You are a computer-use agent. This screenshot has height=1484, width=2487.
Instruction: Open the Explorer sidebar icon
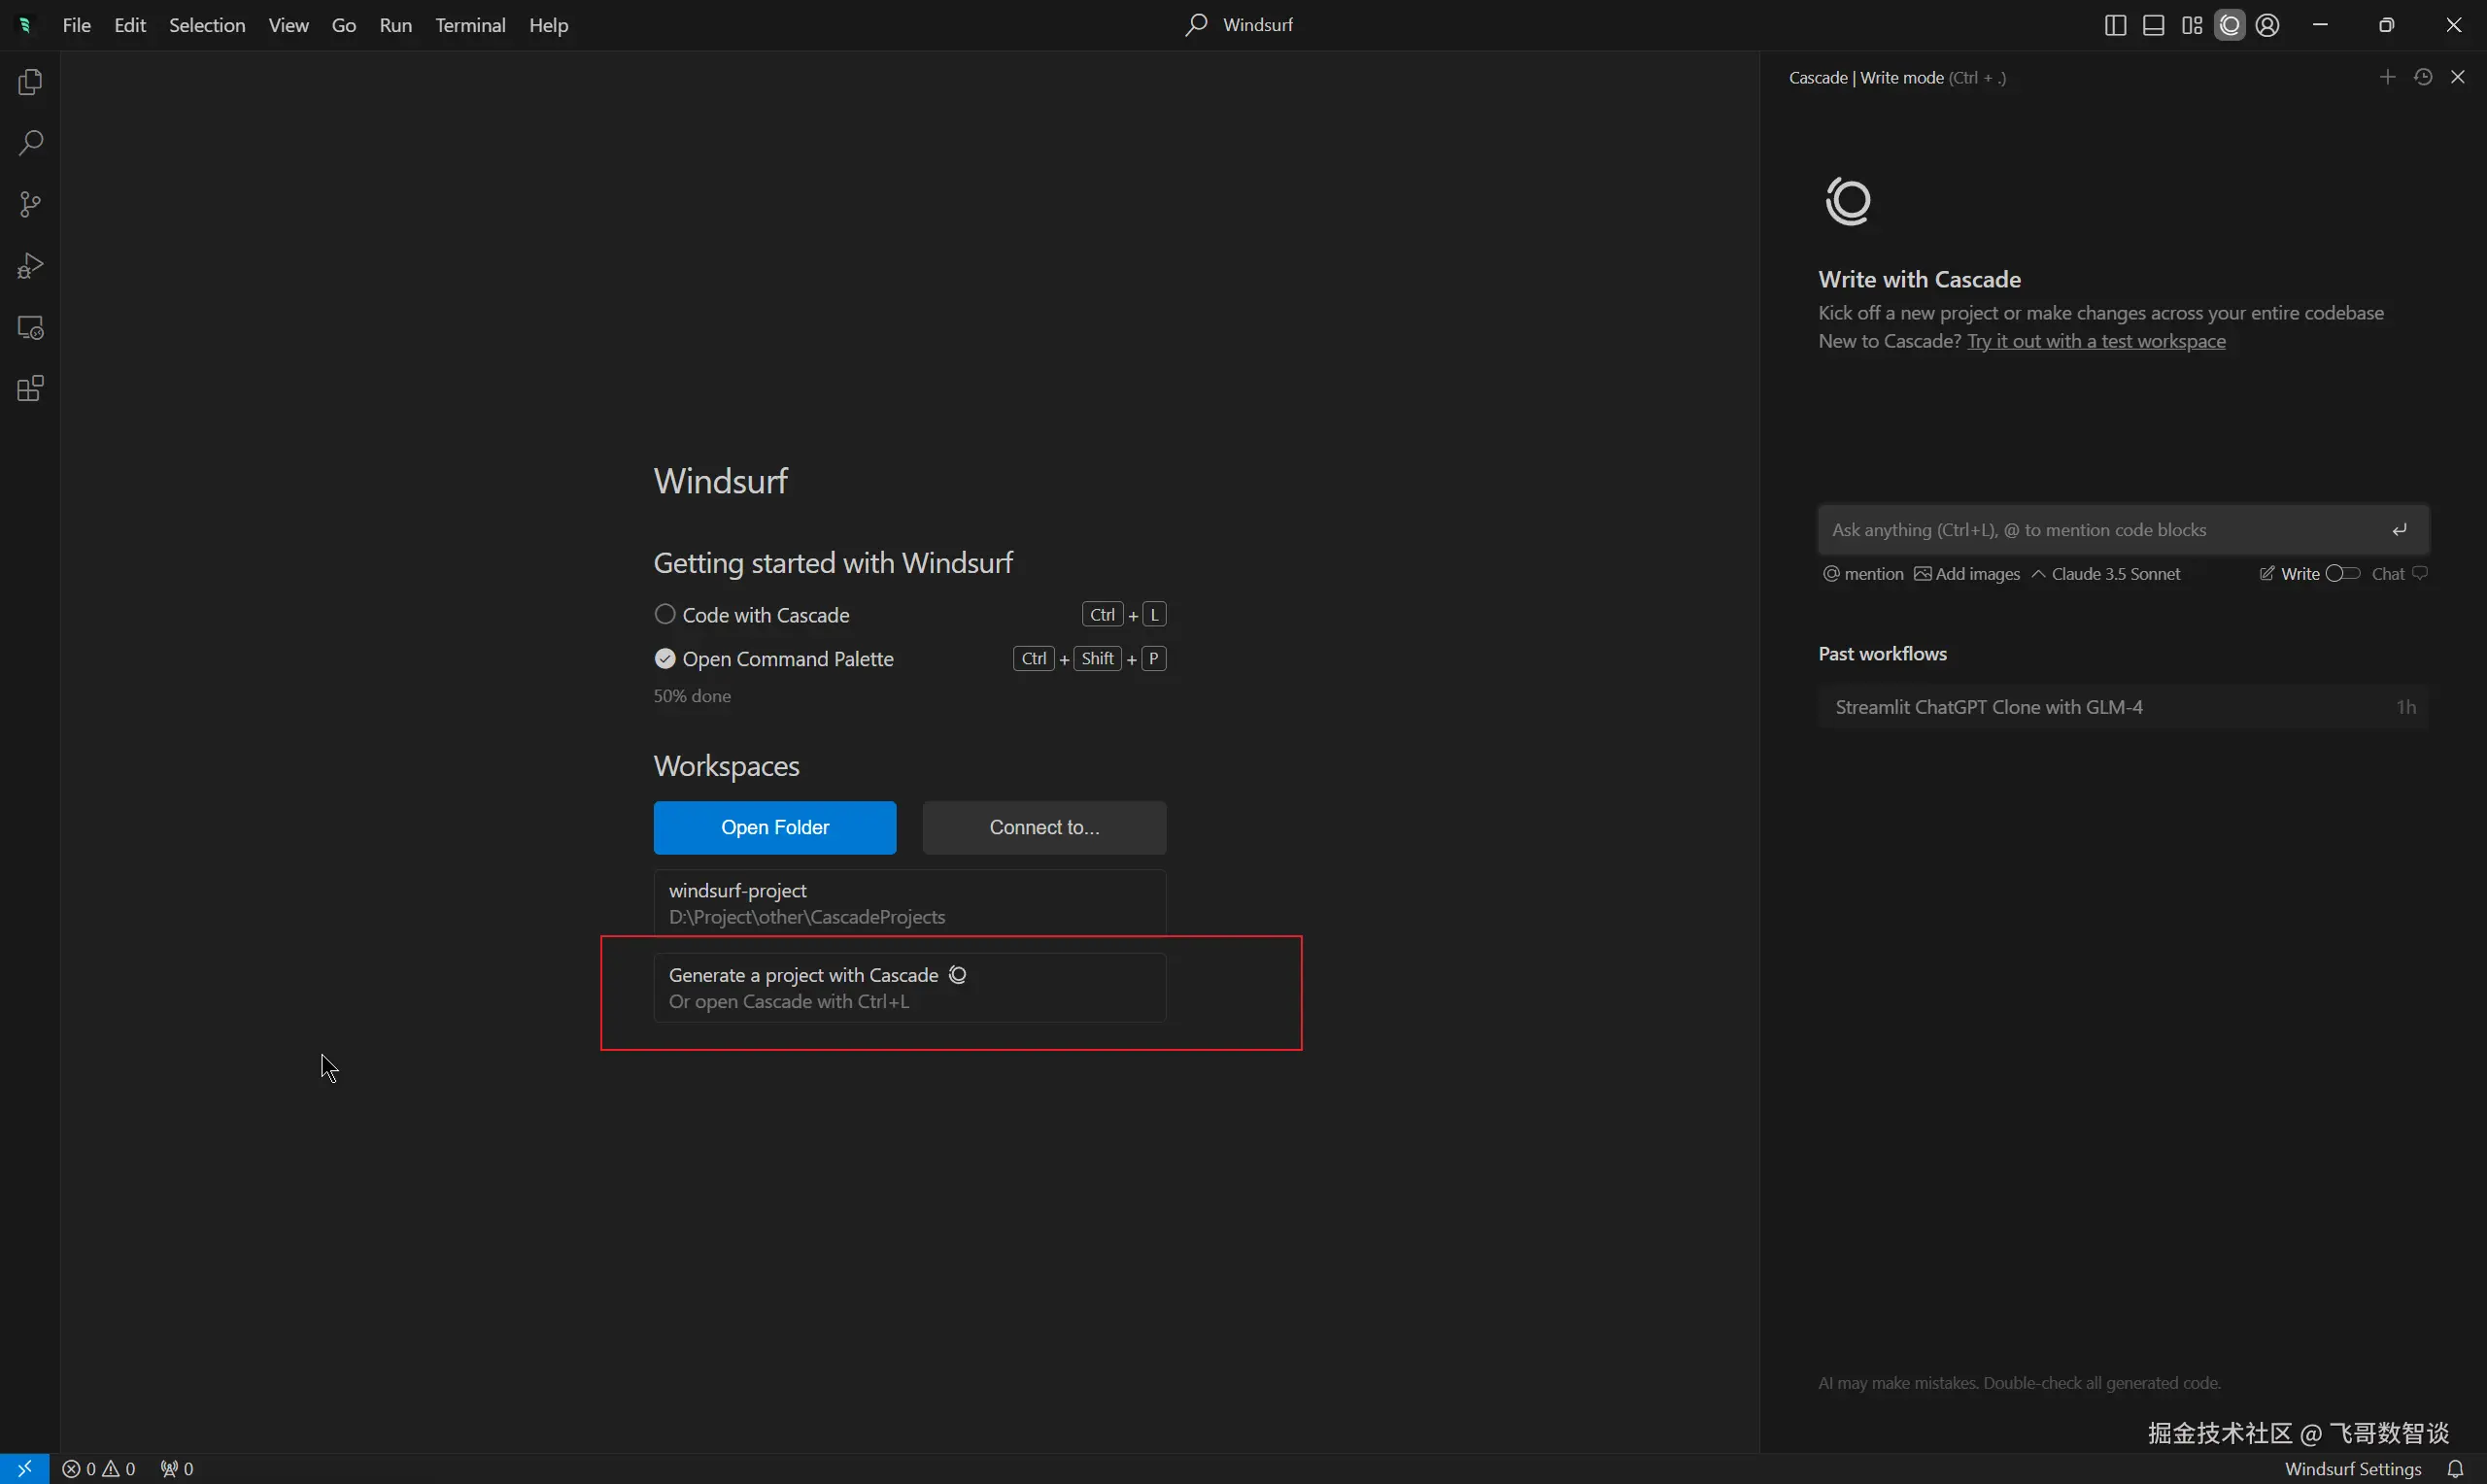(x=30, y=82)
